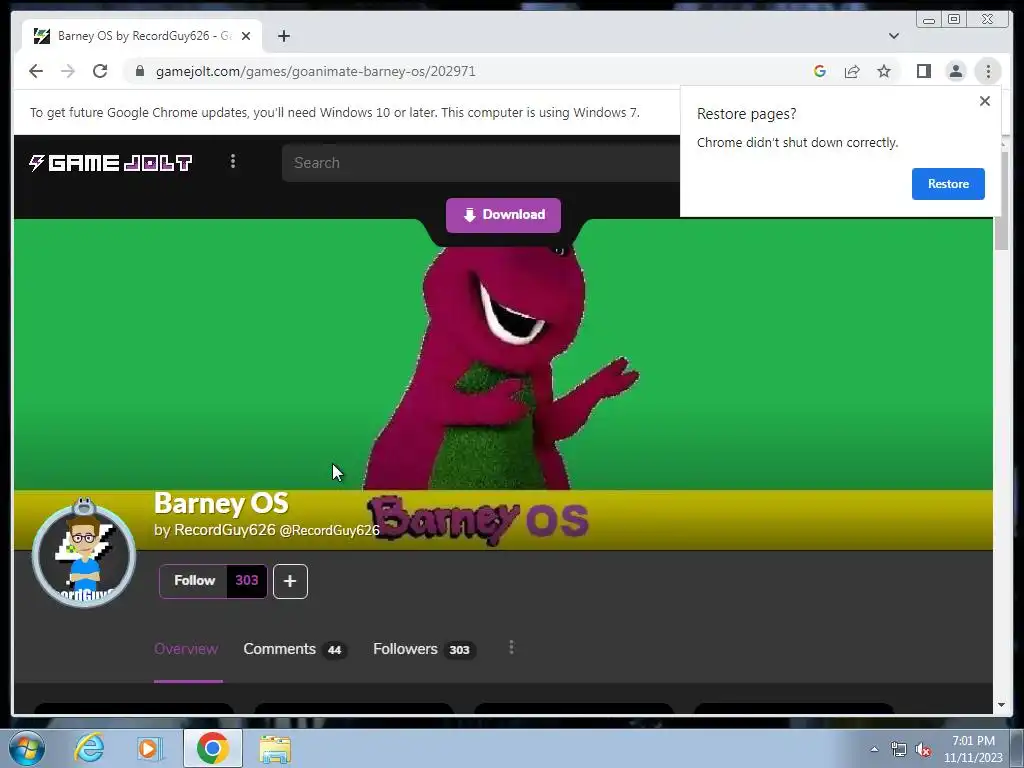This screenshot has height=768, width=1024.
Task: Open Chrome side panel icon
Action: tap(923, 71)
